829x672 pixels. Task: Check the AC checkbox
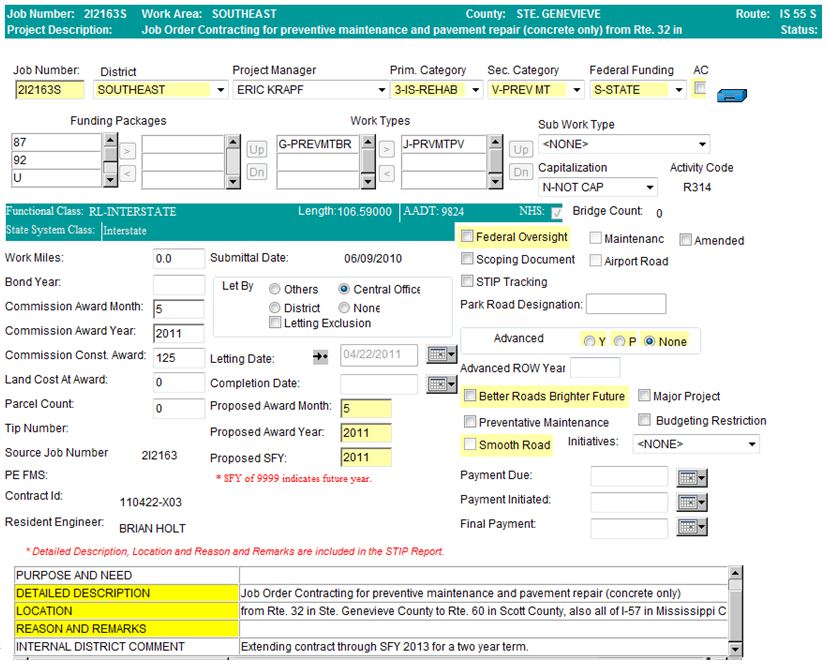(699, 88)
